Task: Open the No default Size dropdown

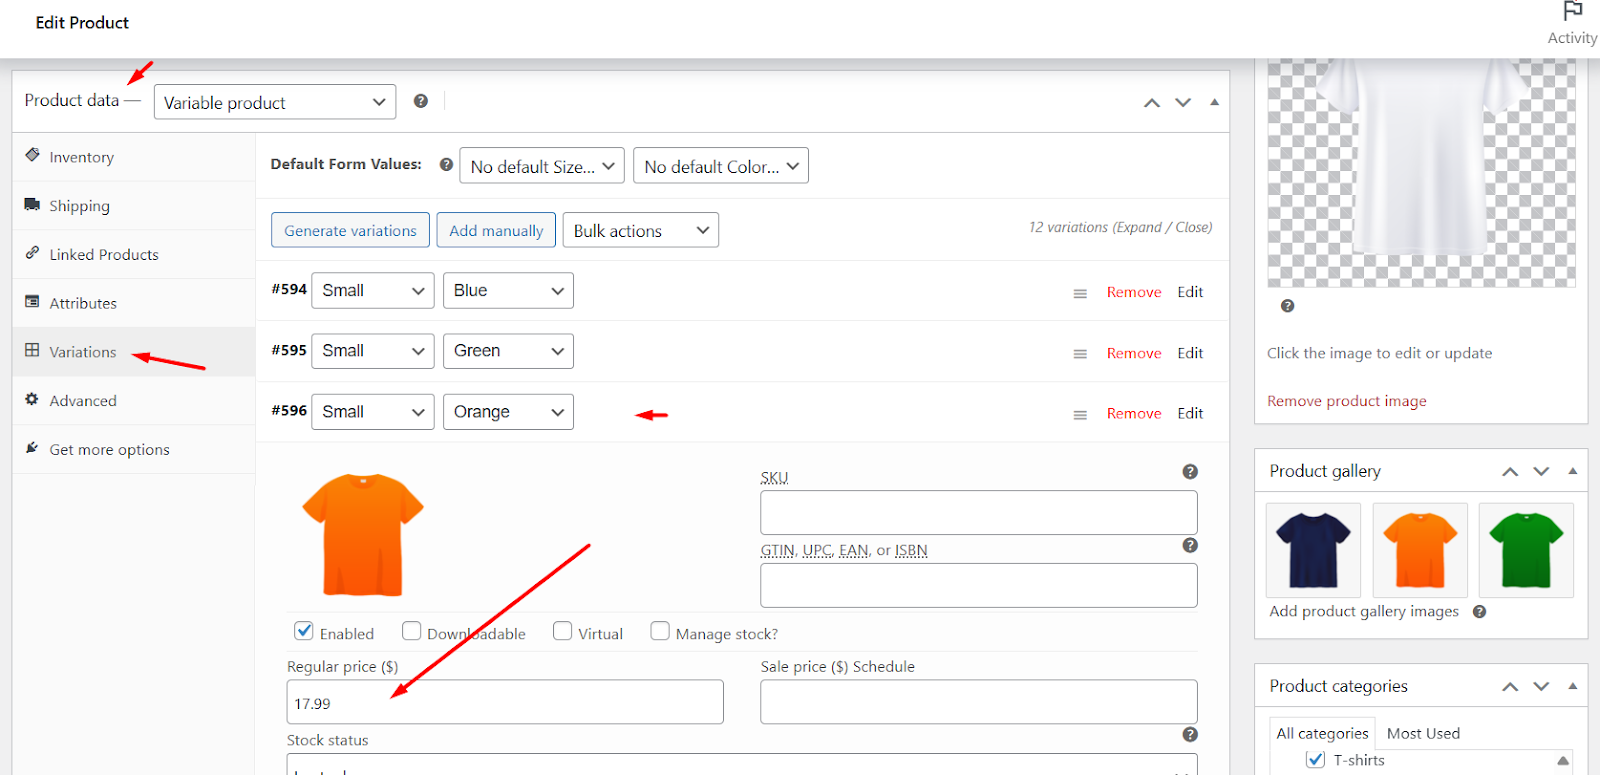Action: point(542,166)
